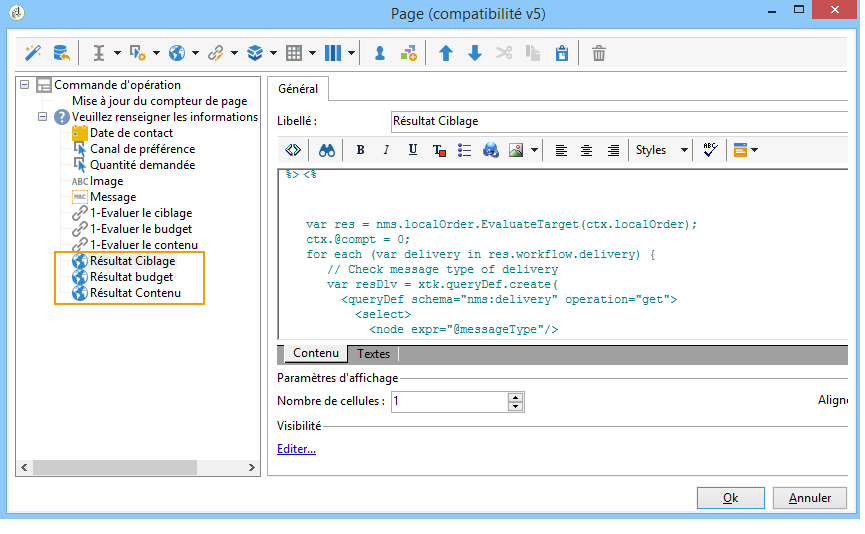Switch to the Textes tab
The width and height of the screenshot is (865, 534).
click(373, 353)
